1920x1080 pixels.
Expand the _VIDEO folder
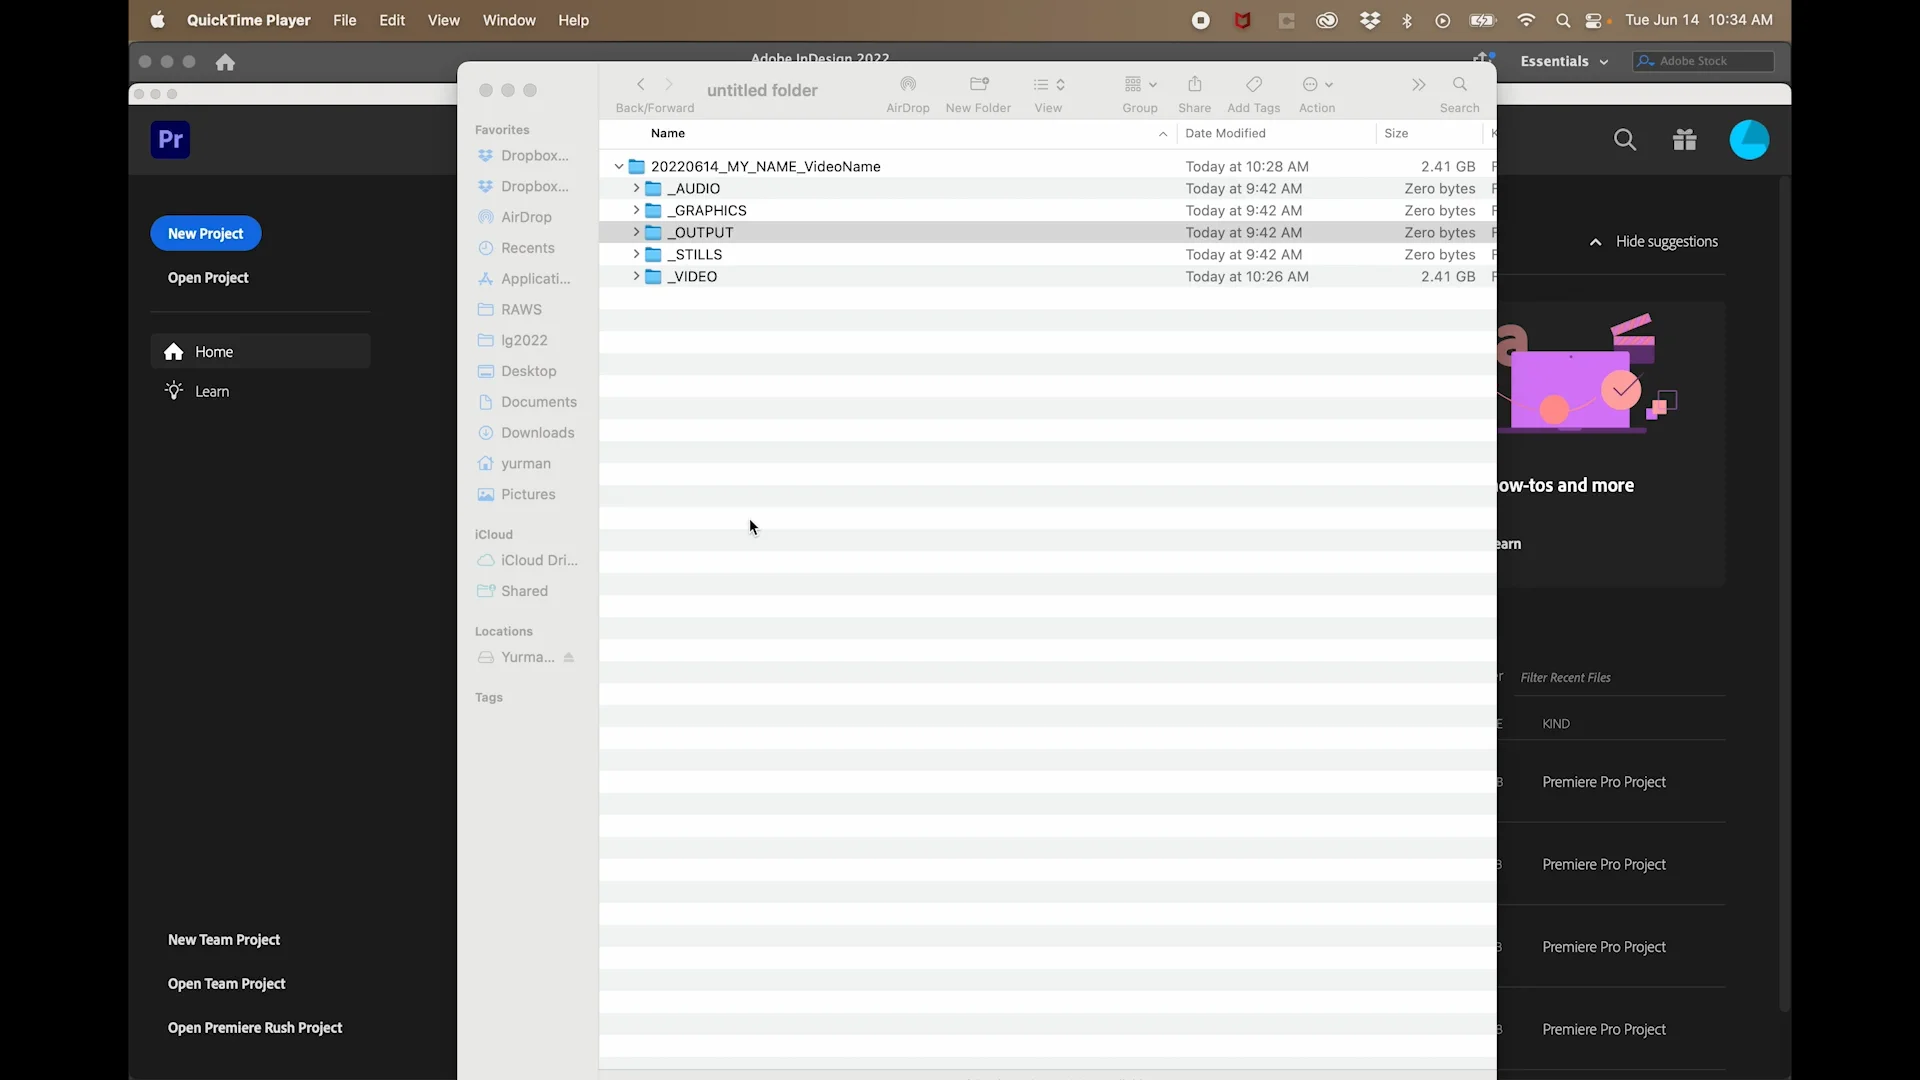click(x=636, y=276)
